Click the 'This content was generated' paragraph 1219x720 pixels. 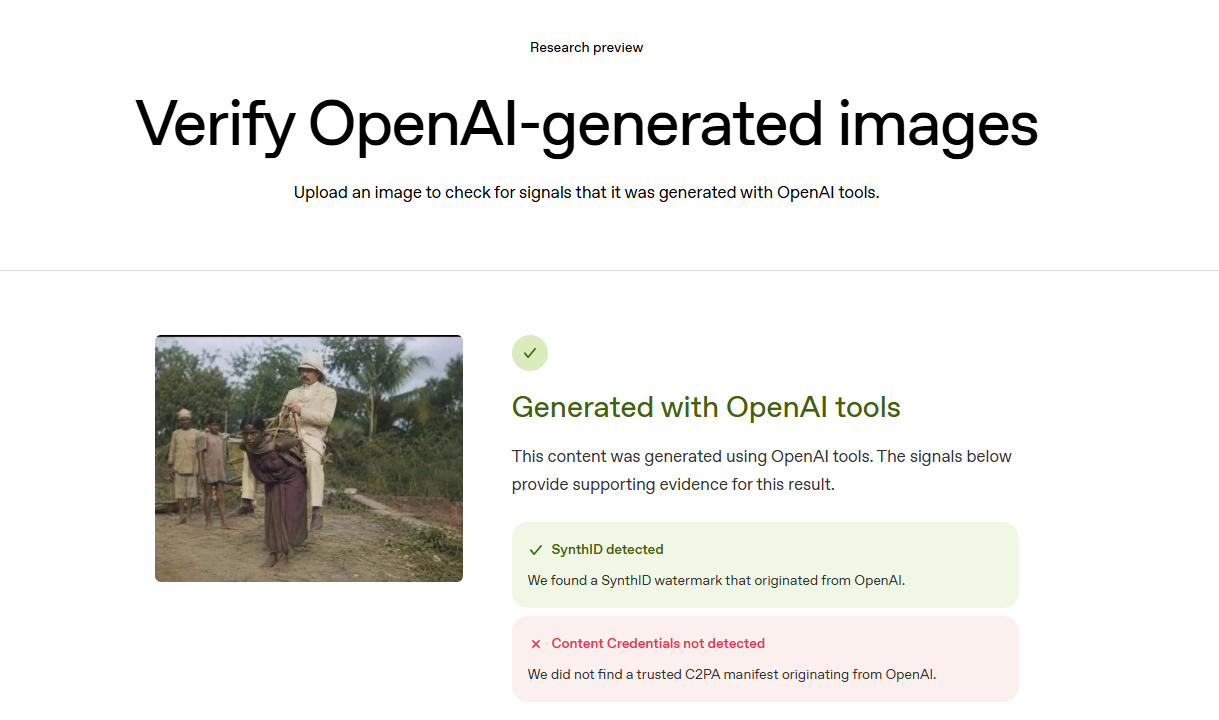[762, 470]
